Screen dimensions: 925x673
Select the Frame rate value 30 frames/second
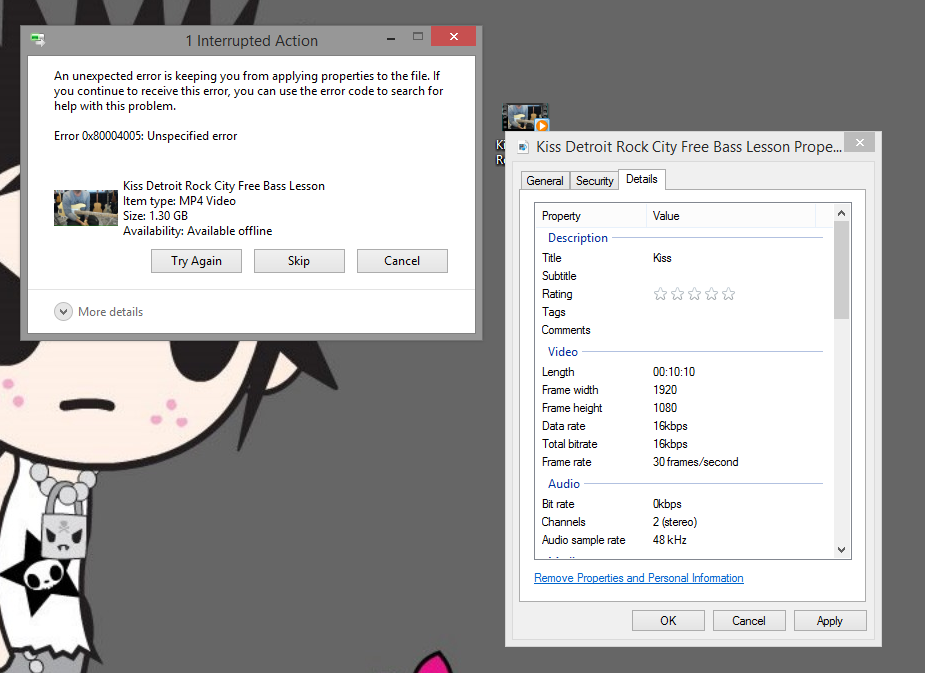(696, 462)
